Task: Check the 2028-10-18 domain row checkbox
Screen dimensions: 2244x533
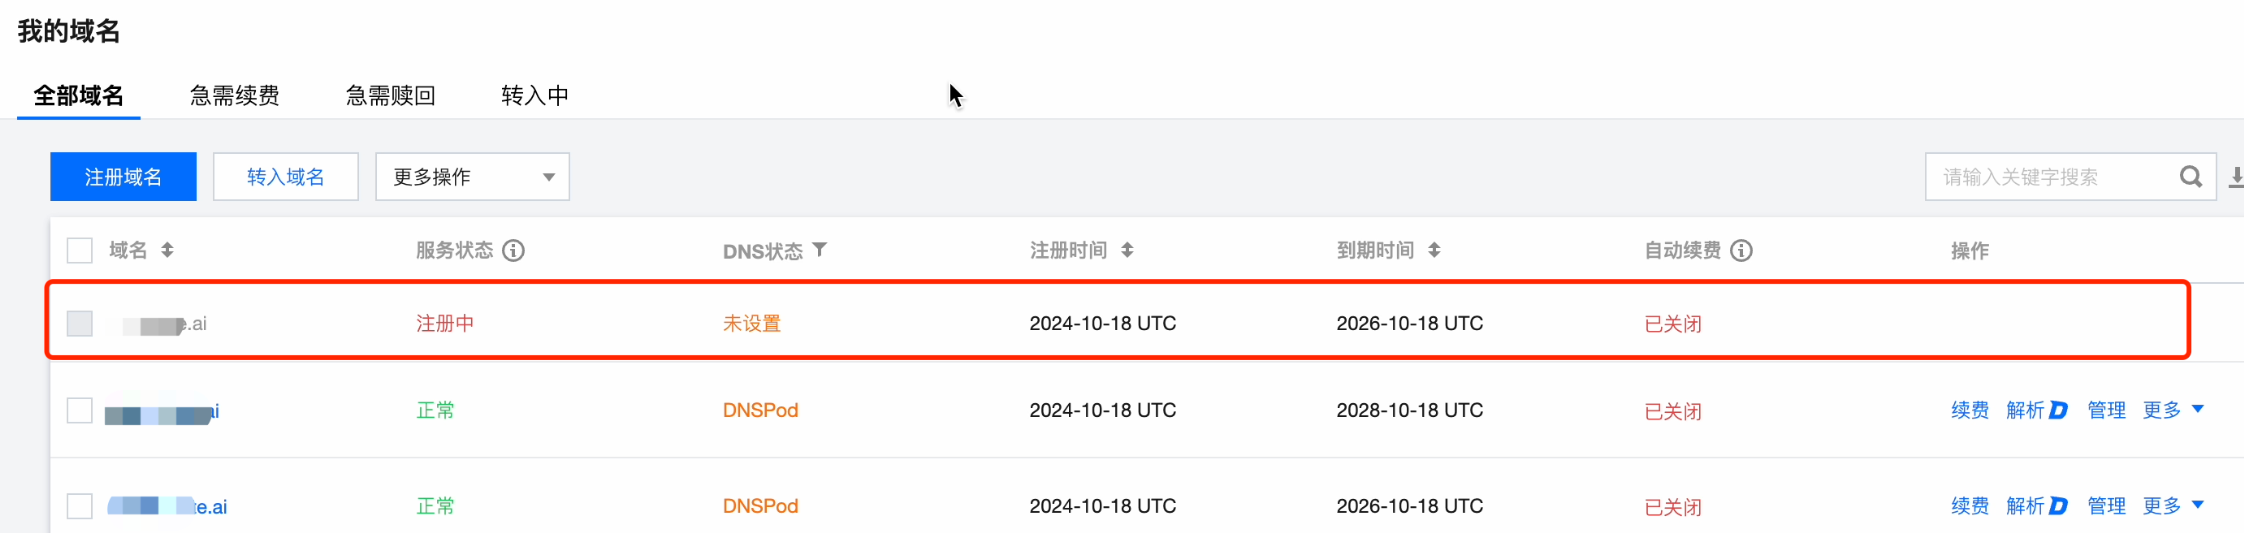Action: tap(80, 411)
